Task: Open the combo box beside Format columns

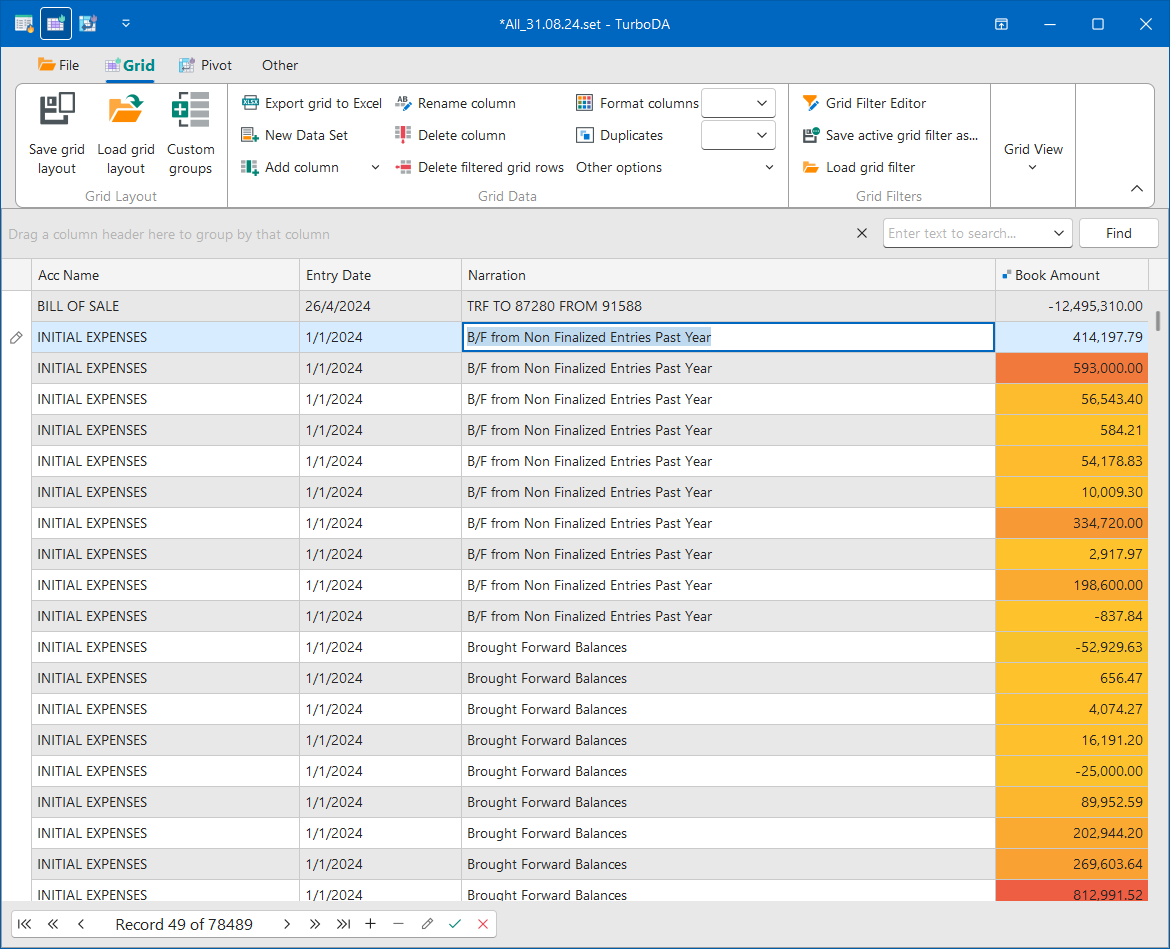Action: coord(738,103)
